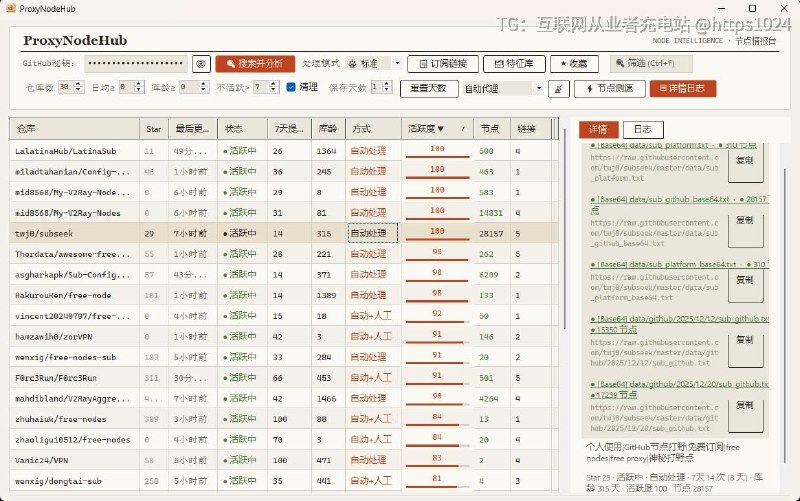The height and width of the screenshot is (501, 800).
Task: Focus the 筛选 (Ctrl+F) filter field
Action: point(651,63)
